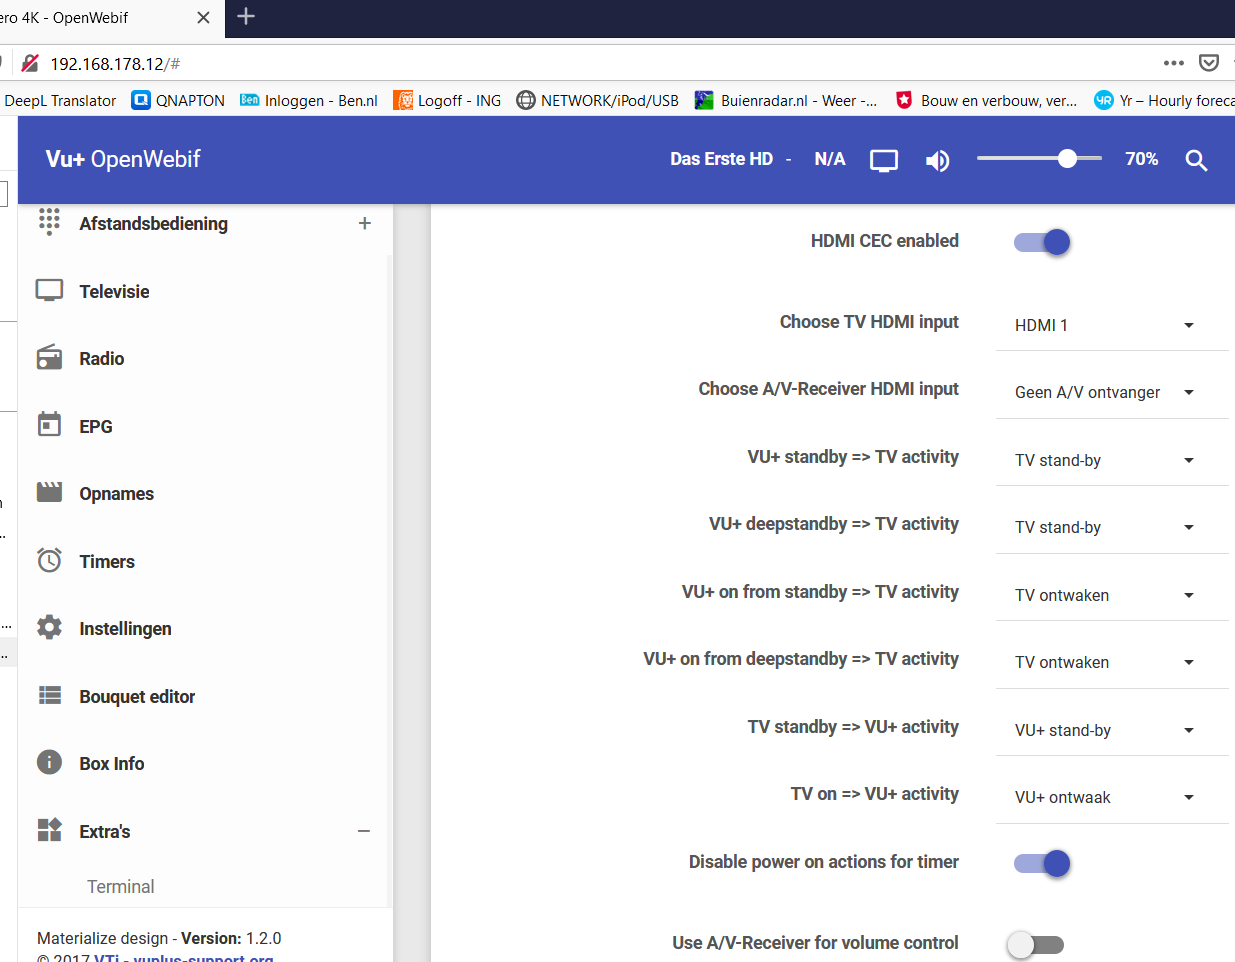Viewport: 1235px width, 962px height.
Task: Open a new browser tab with plus
Action: (246, 16)
